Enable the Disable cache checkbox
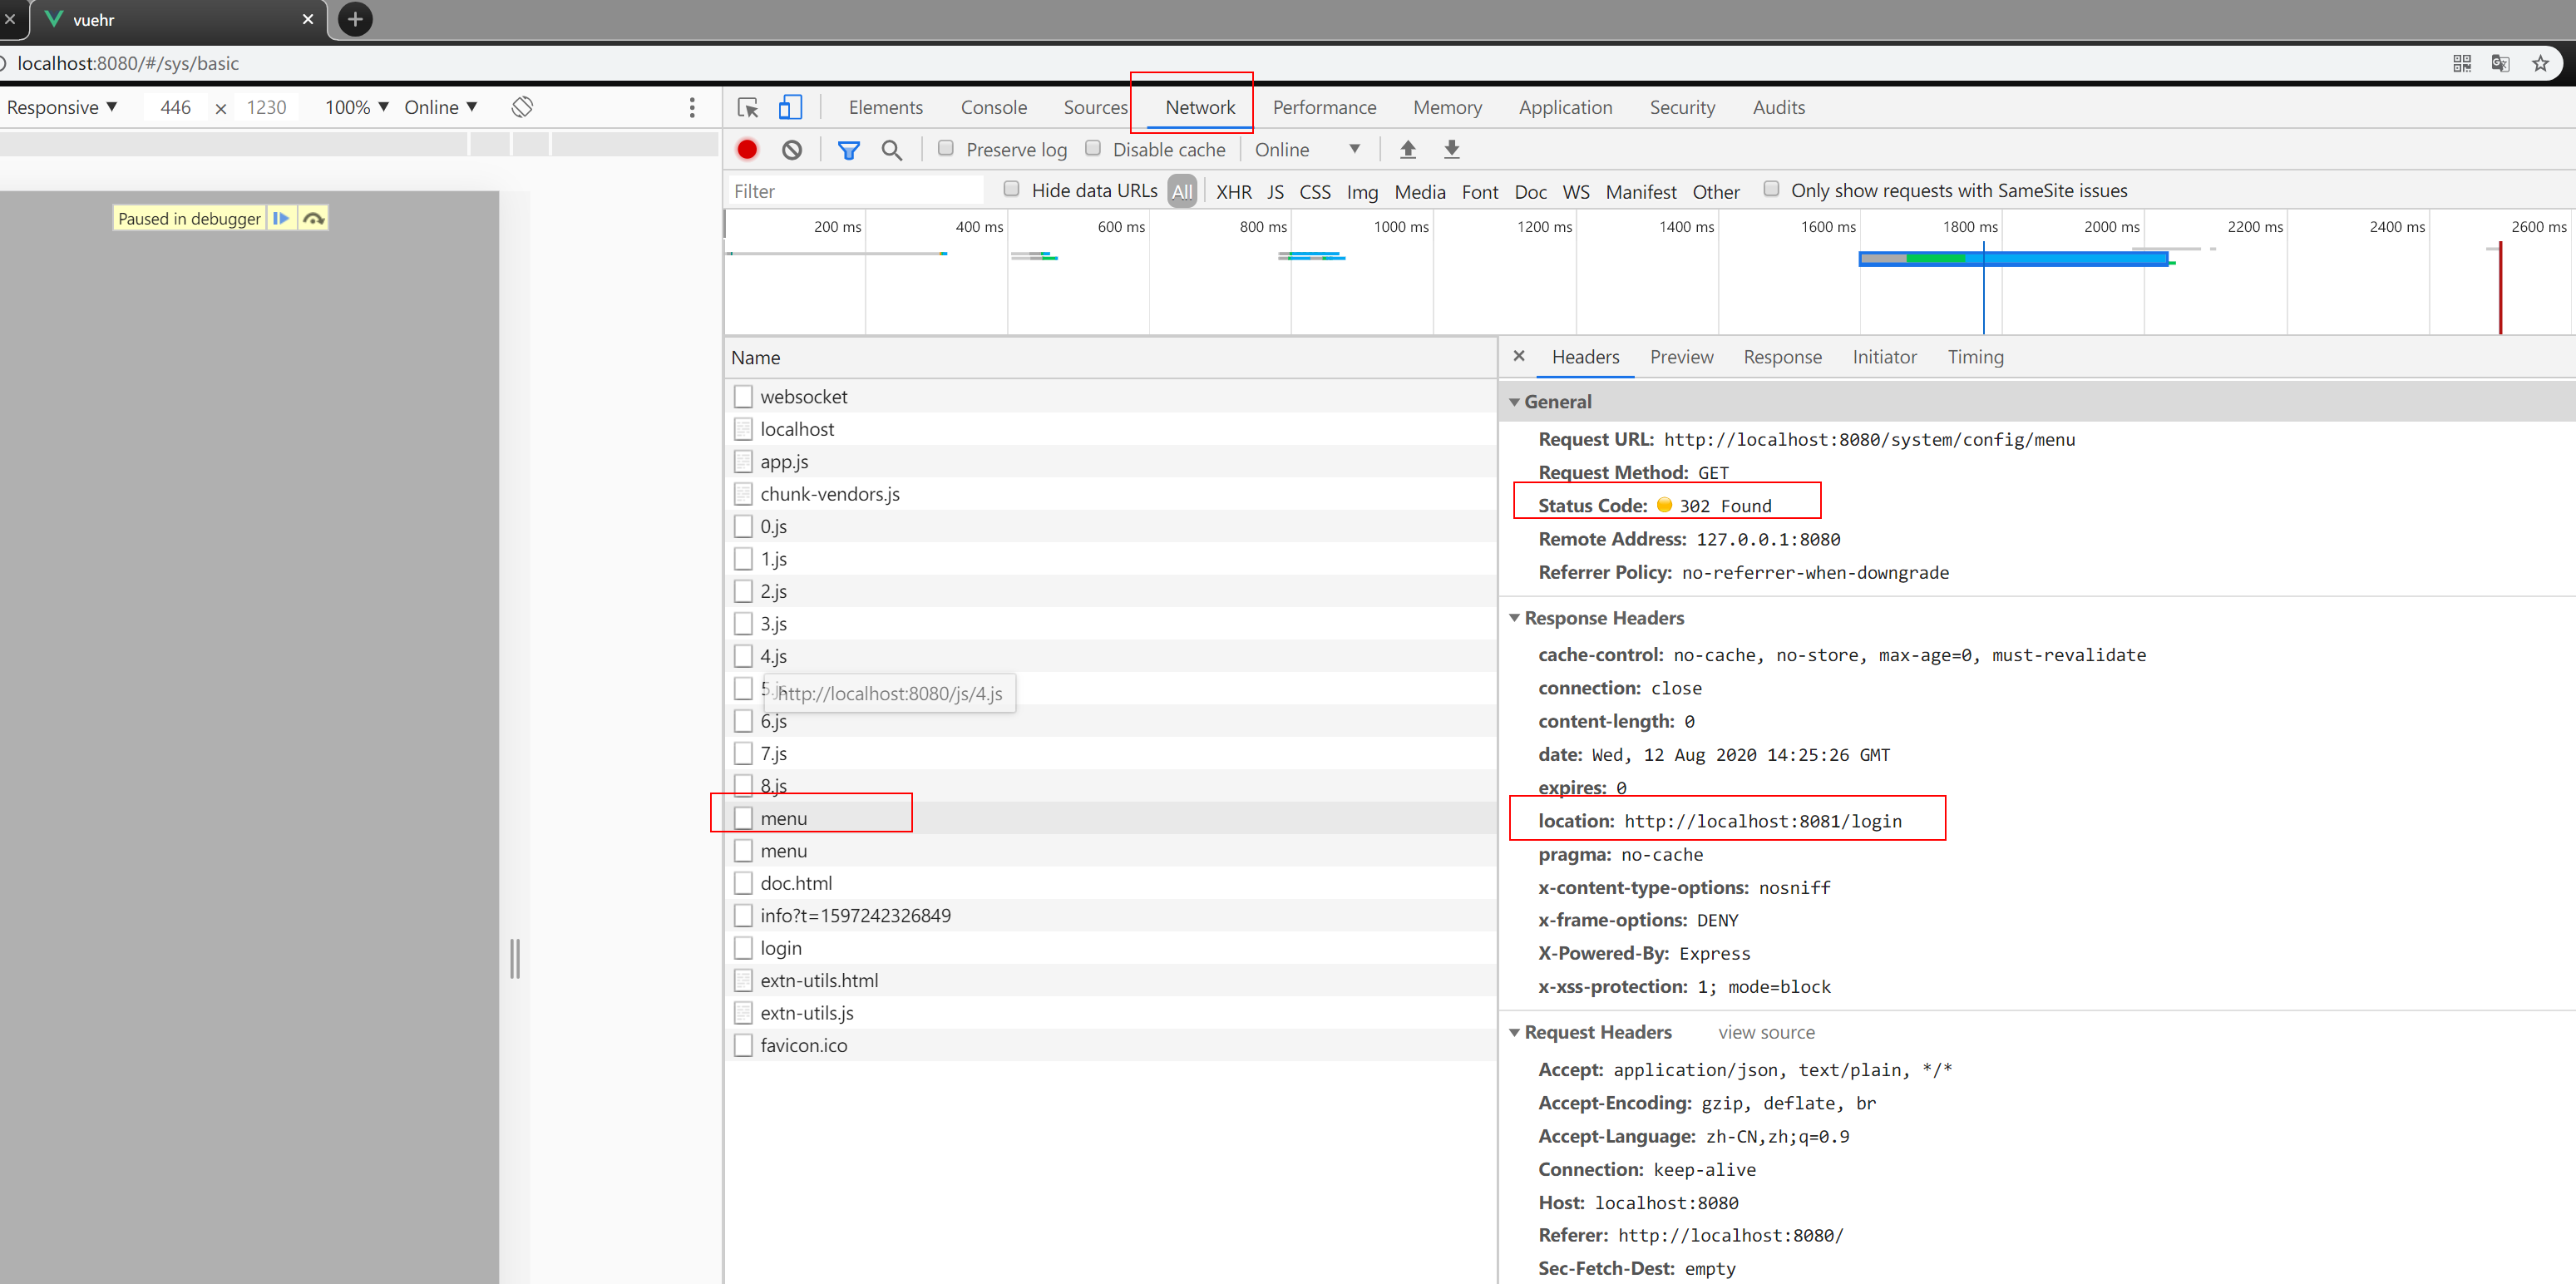The image size is (2576, 1284). [x=1093, y=149]
